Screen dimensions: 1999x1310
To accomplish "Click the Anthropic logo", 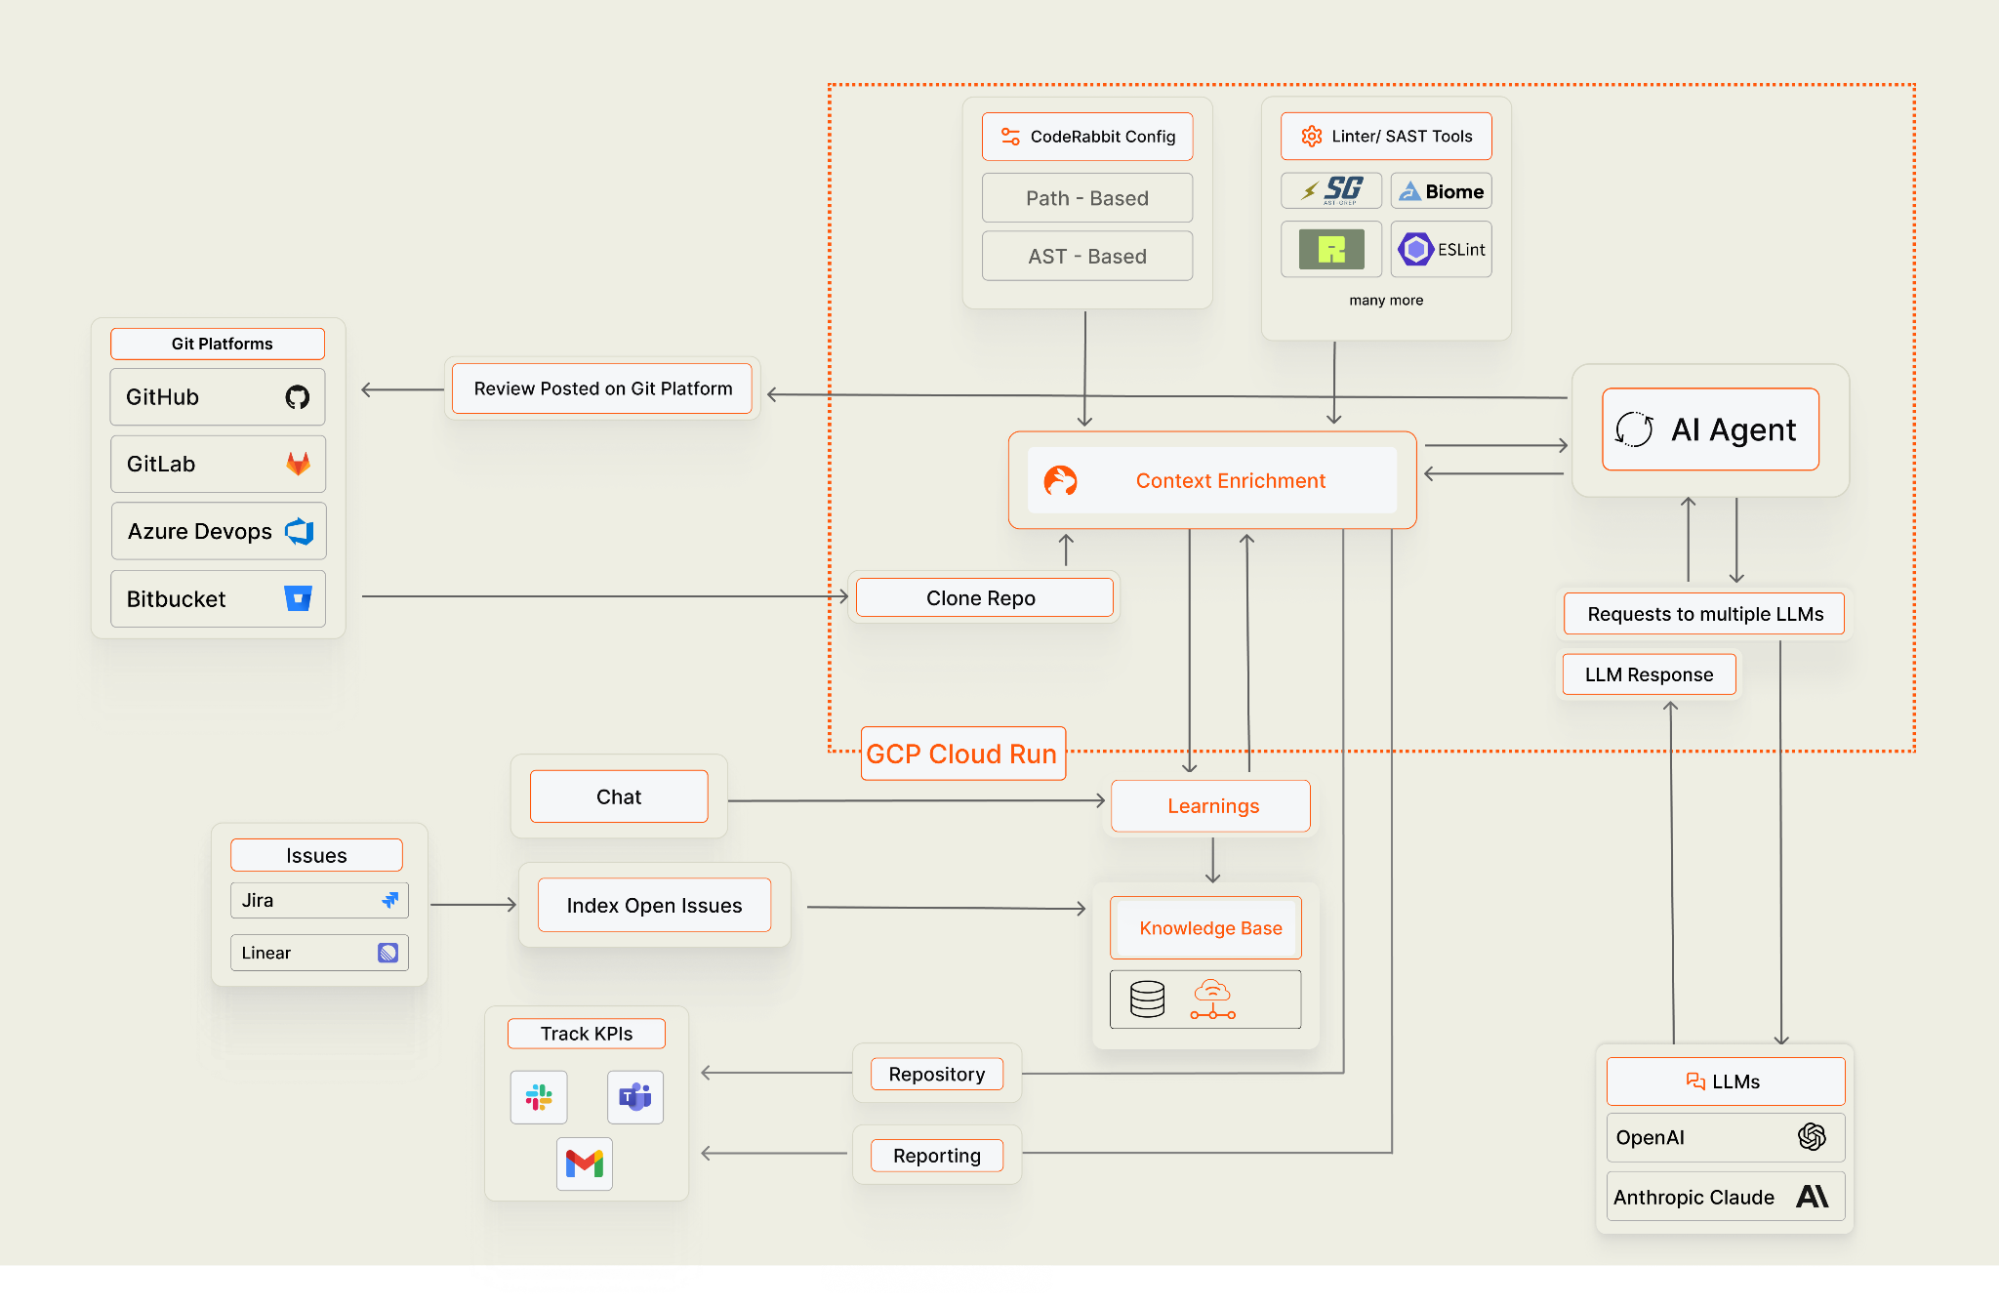I will [x=1812, y=1196].
